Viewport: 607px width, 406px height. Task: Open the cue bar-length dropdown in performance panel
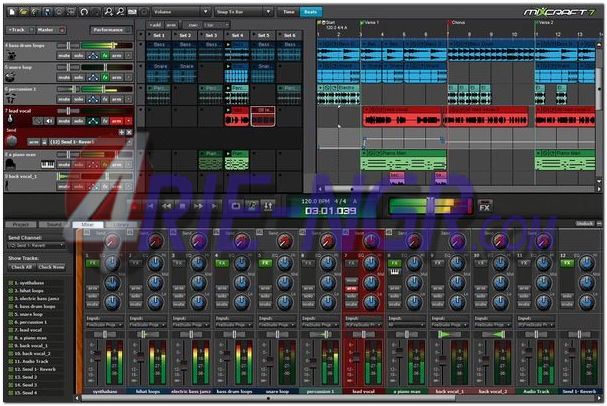tap(216, 25)
